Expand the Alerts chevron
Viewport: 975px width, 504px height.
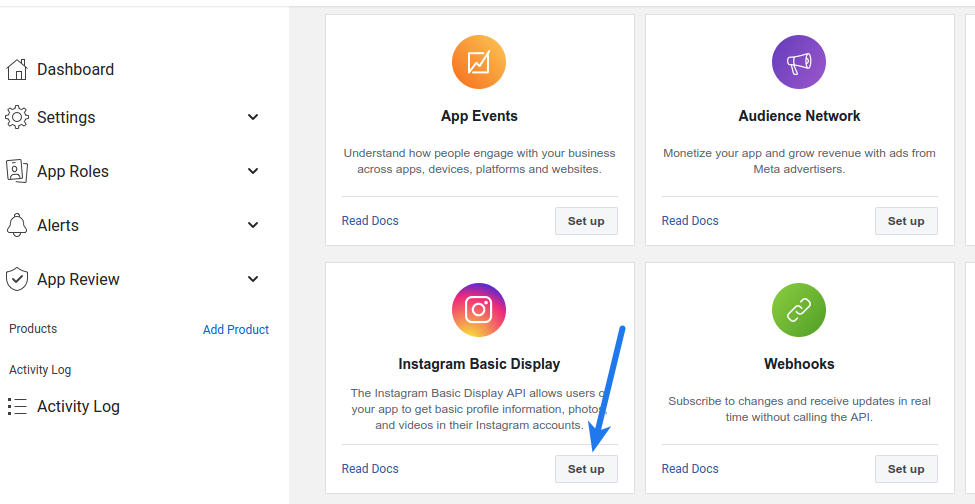pos(253,225)
